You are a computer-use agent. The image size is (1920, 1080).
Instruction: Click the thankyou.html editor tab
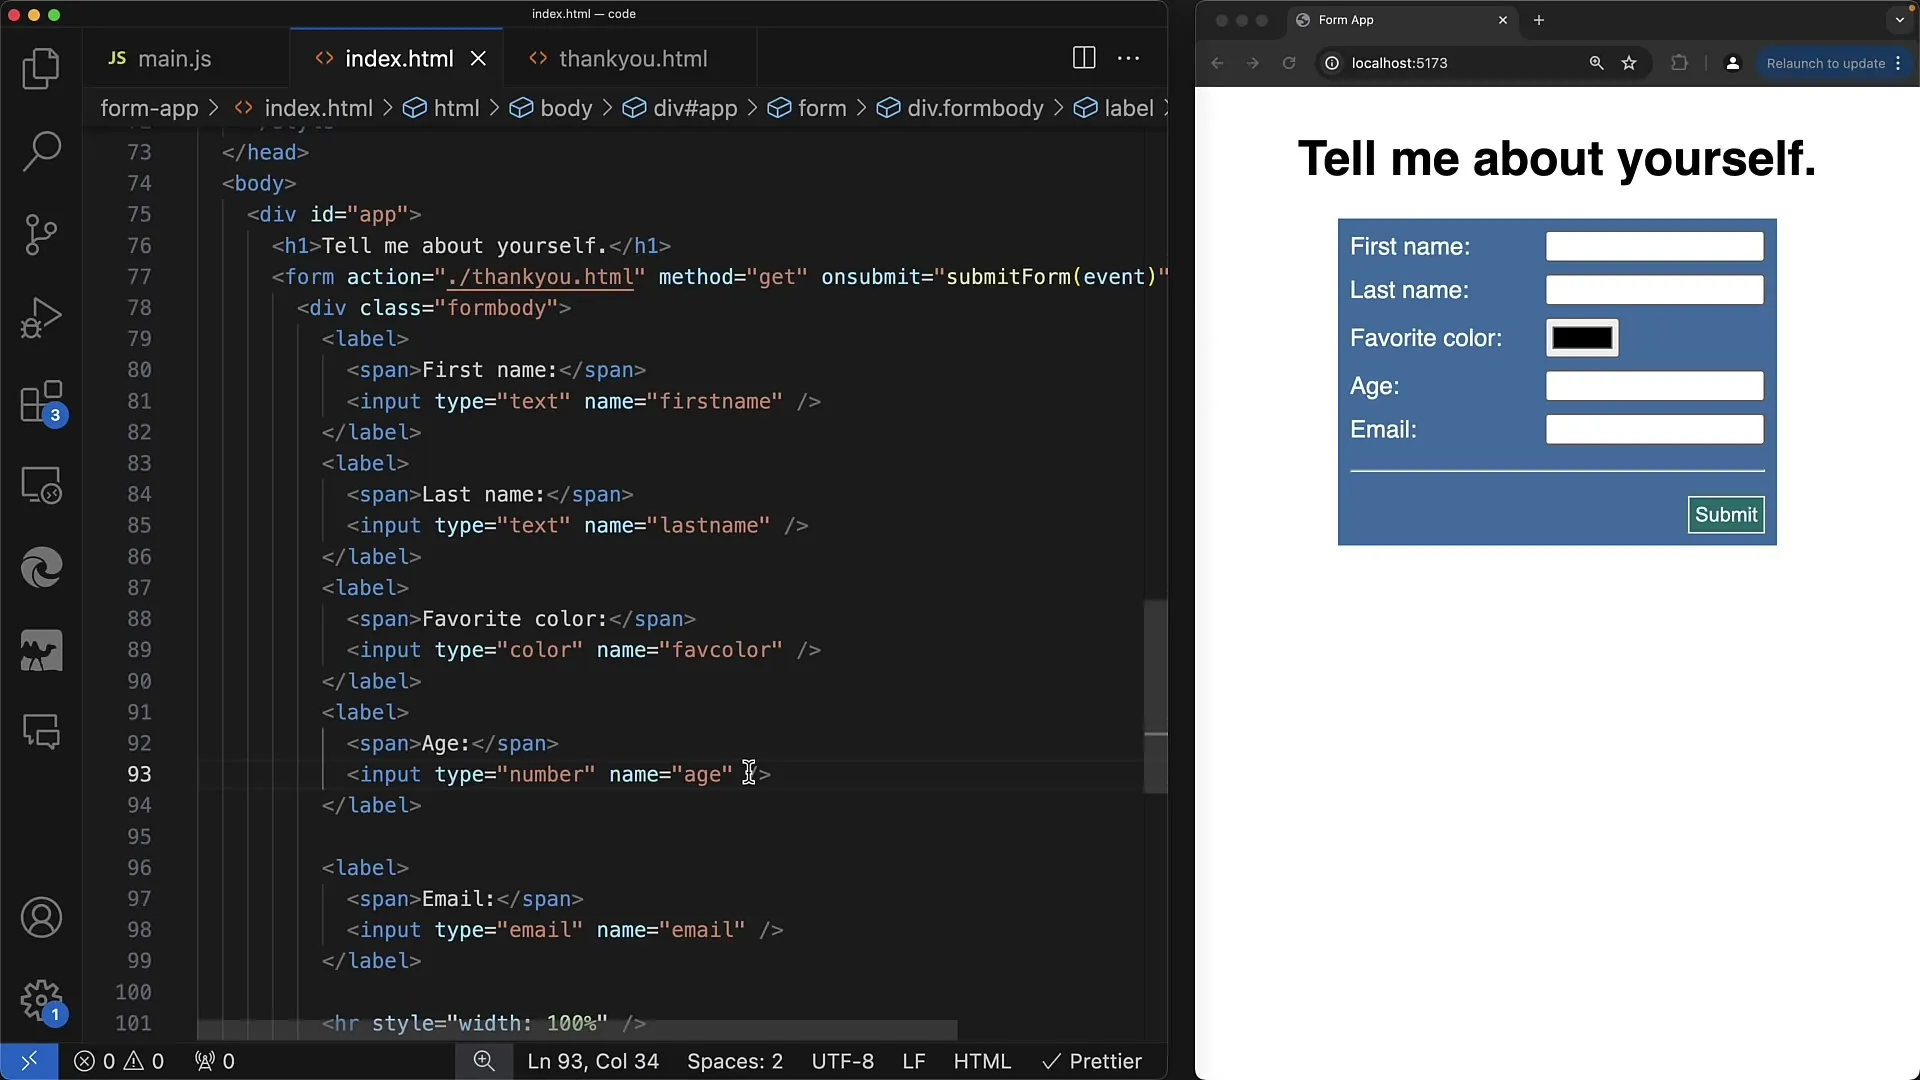pyautogui.click(x=633, y=58)
